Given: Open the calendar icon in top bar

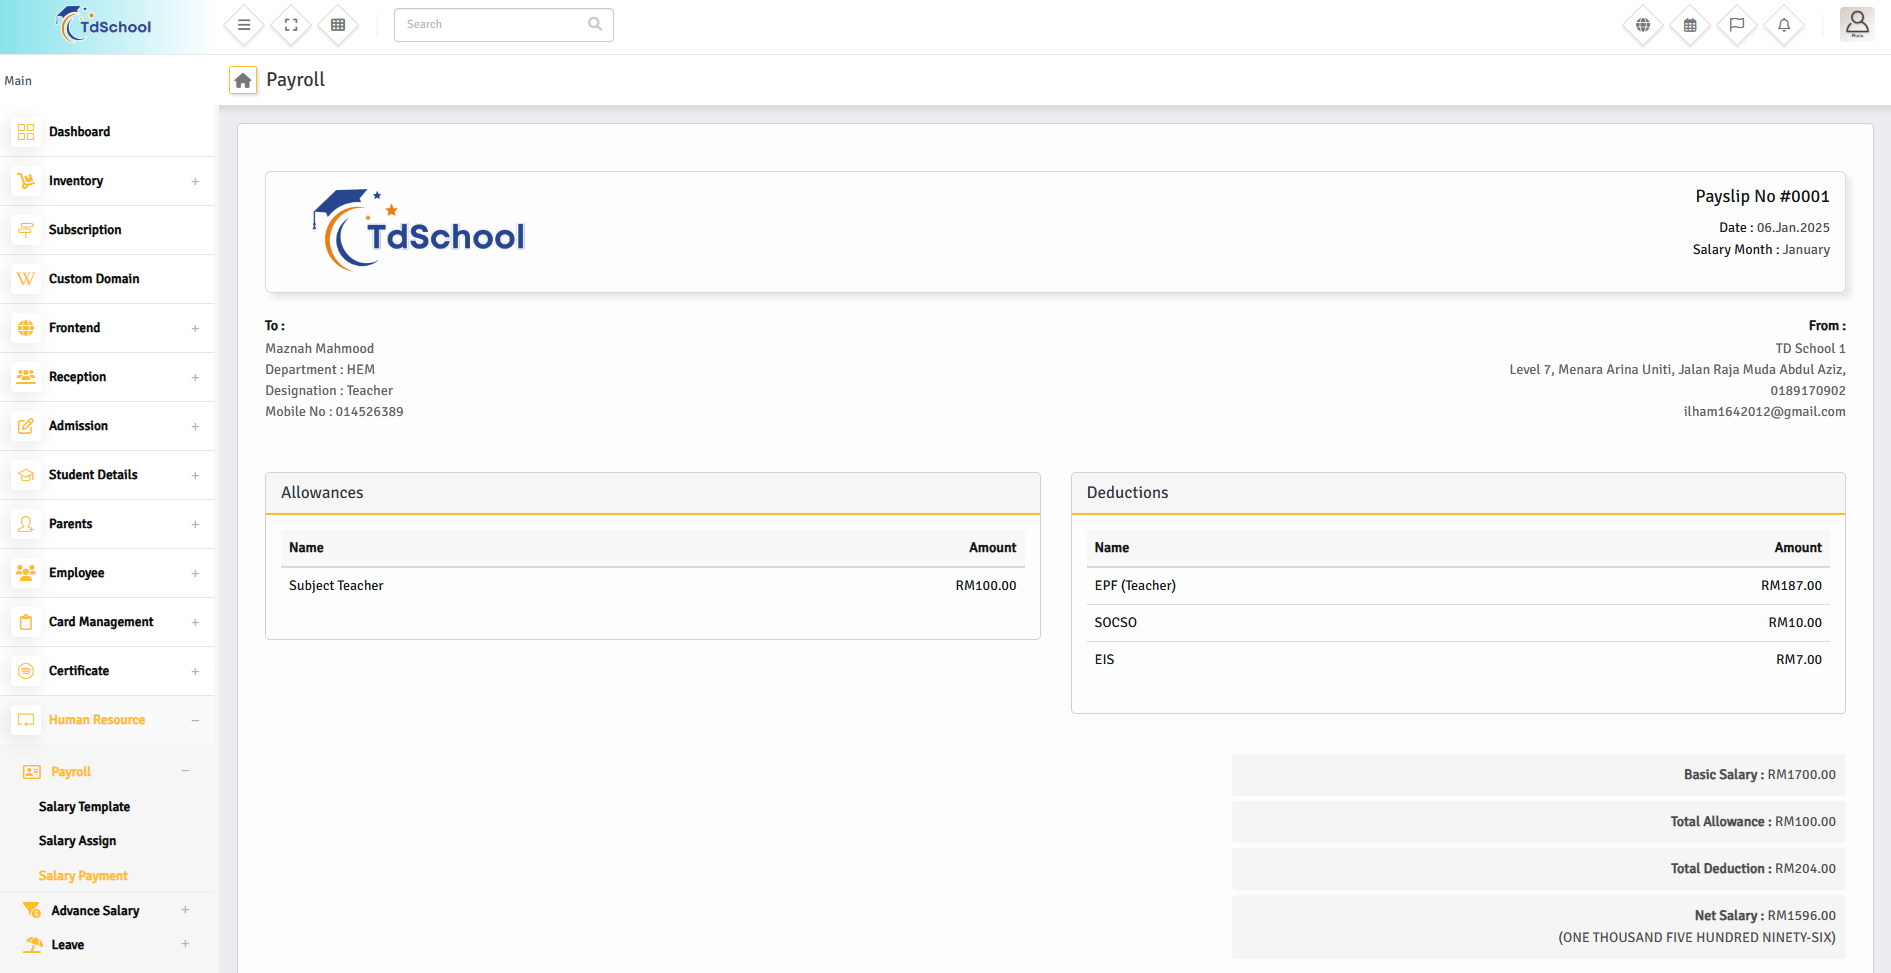Looking at the screenshot, I should click(1690, 25).
